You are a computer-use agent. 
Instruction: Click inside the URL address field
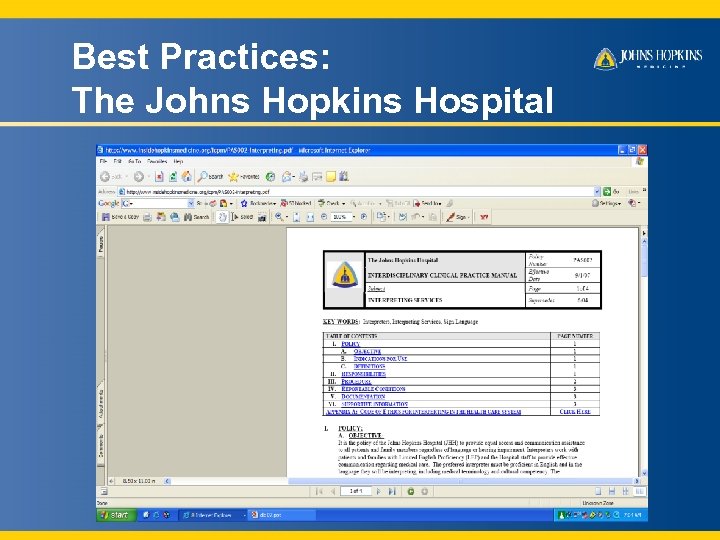356,191
